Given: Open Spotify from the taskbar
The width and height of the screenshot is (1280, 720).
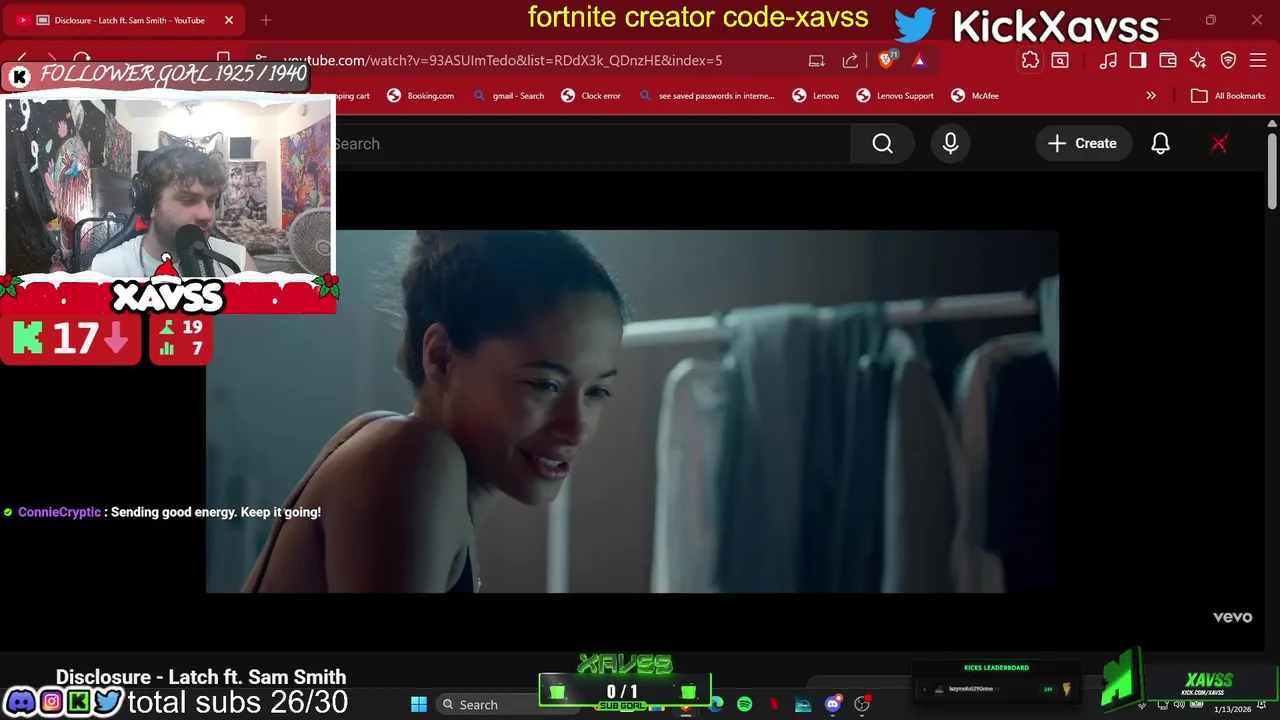Looking at the screenshot, I should [744, 704].
